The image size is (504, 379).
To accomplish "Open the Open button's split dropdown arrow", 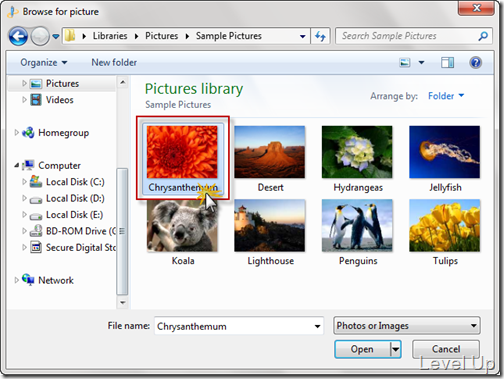I will click(x=395, y=349).
